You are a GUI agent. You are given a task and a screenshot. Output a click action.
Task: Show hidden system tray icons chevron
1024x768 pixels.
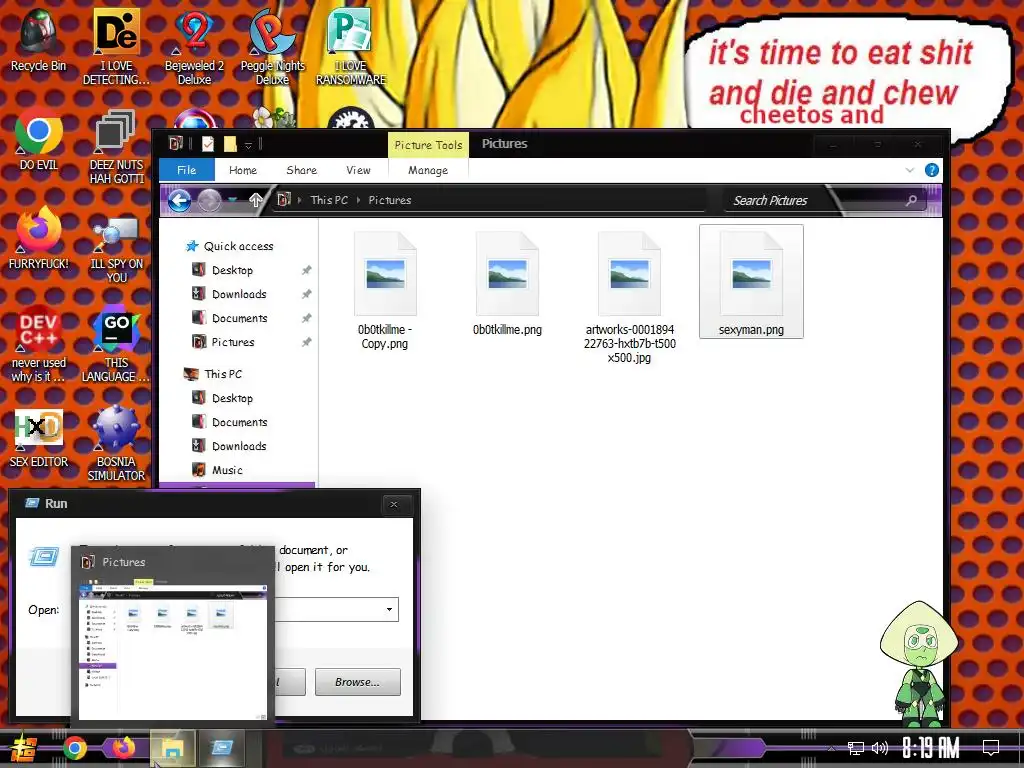831,749
